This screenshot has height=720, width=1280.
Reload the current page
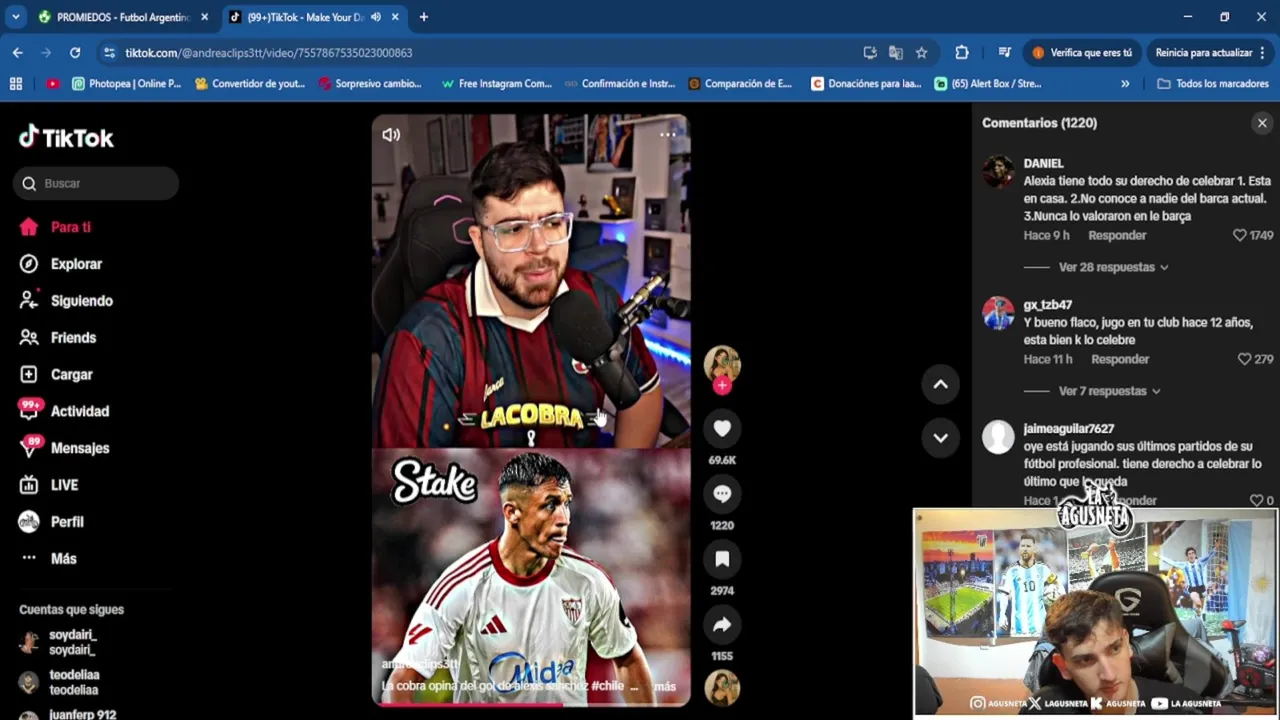75,53
